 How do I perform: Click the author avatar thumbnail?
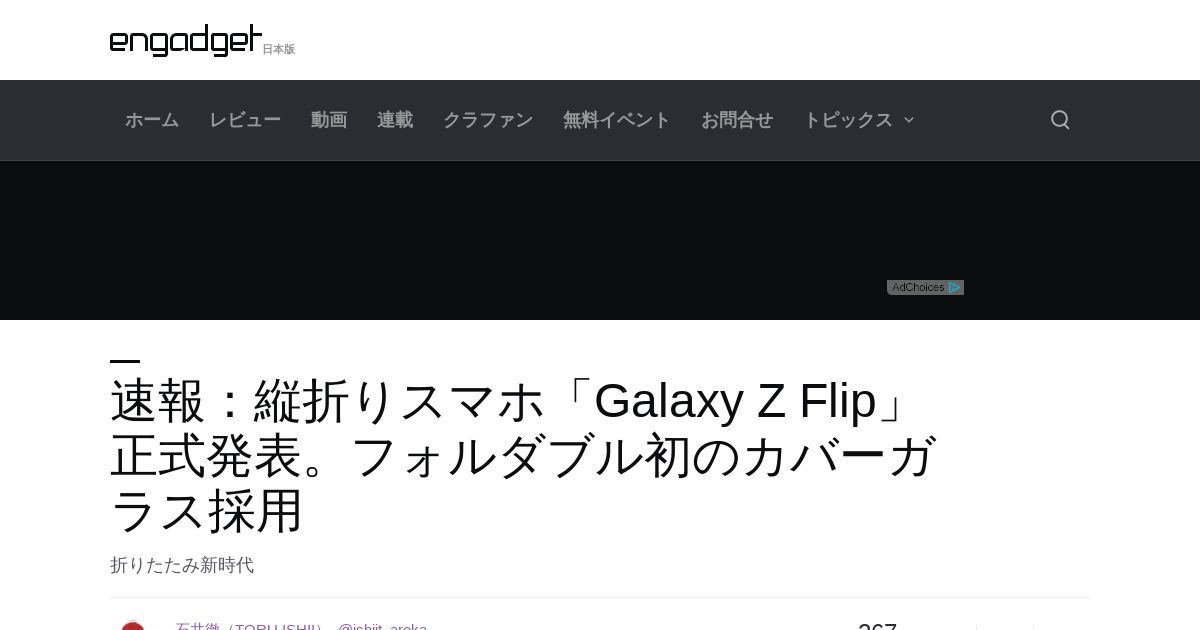click(x=133, y=626)
